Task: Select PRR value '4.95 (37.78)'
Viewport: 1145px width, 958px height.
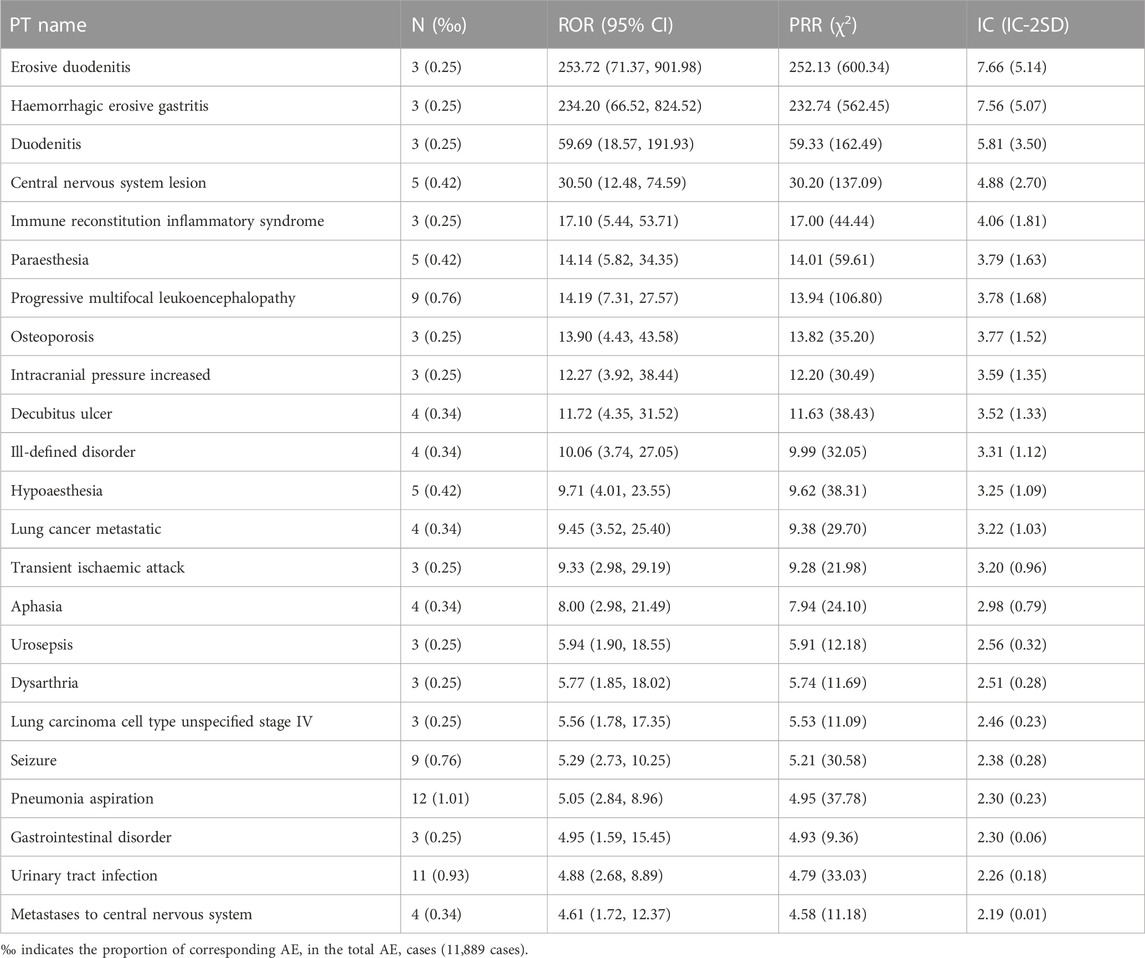Action: [827, 799]
